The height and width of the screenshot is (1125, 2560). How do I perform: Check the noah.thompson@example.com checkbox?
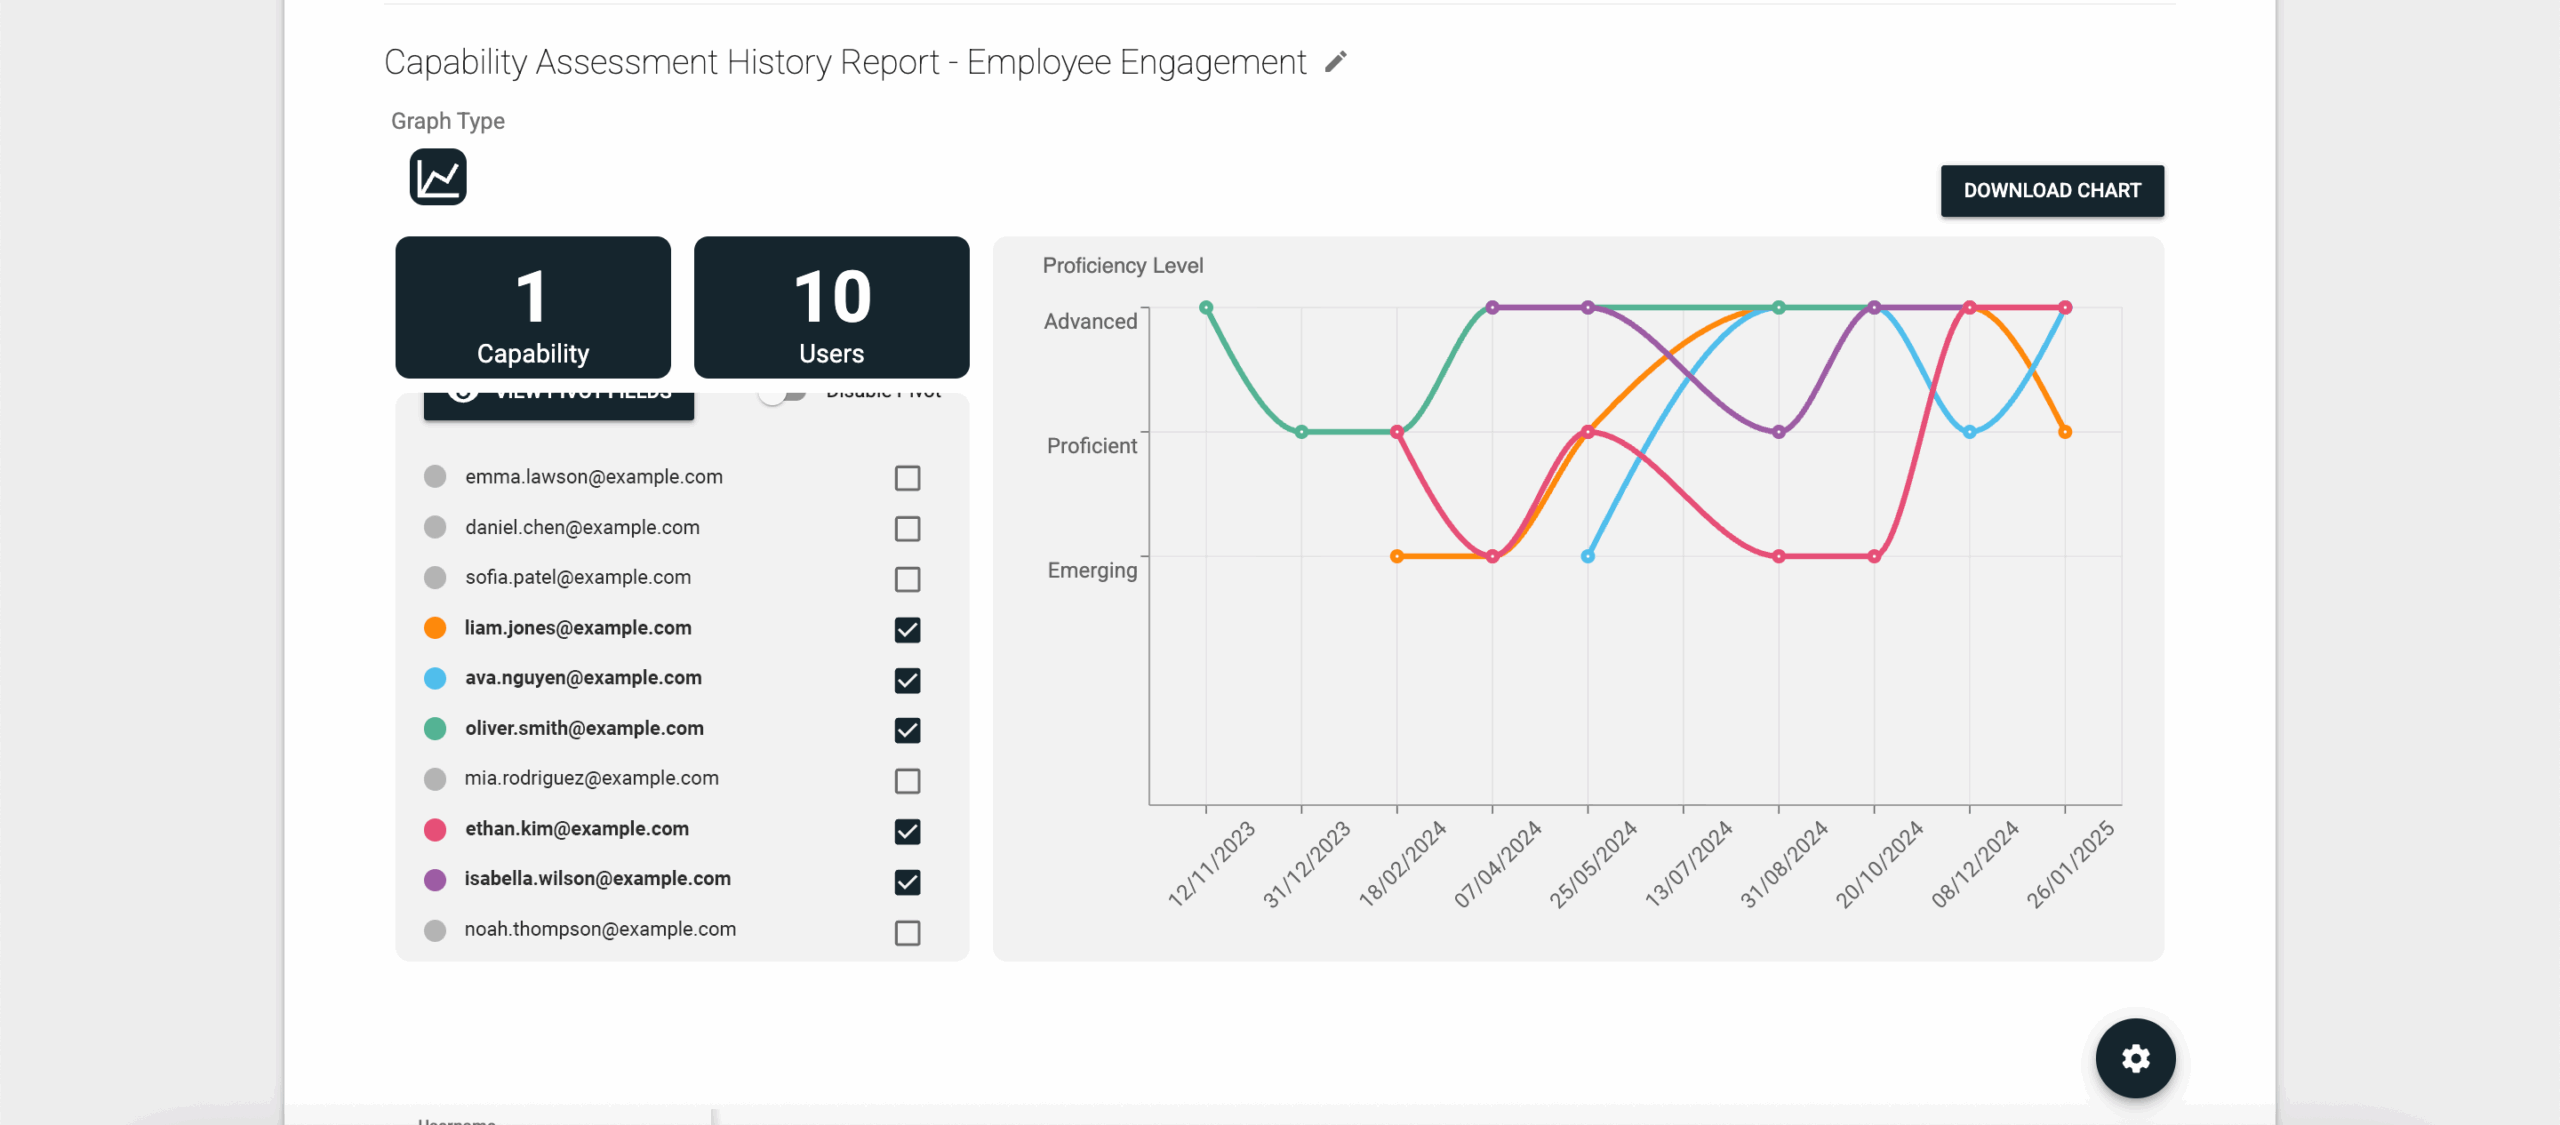(x=906, y=932)
